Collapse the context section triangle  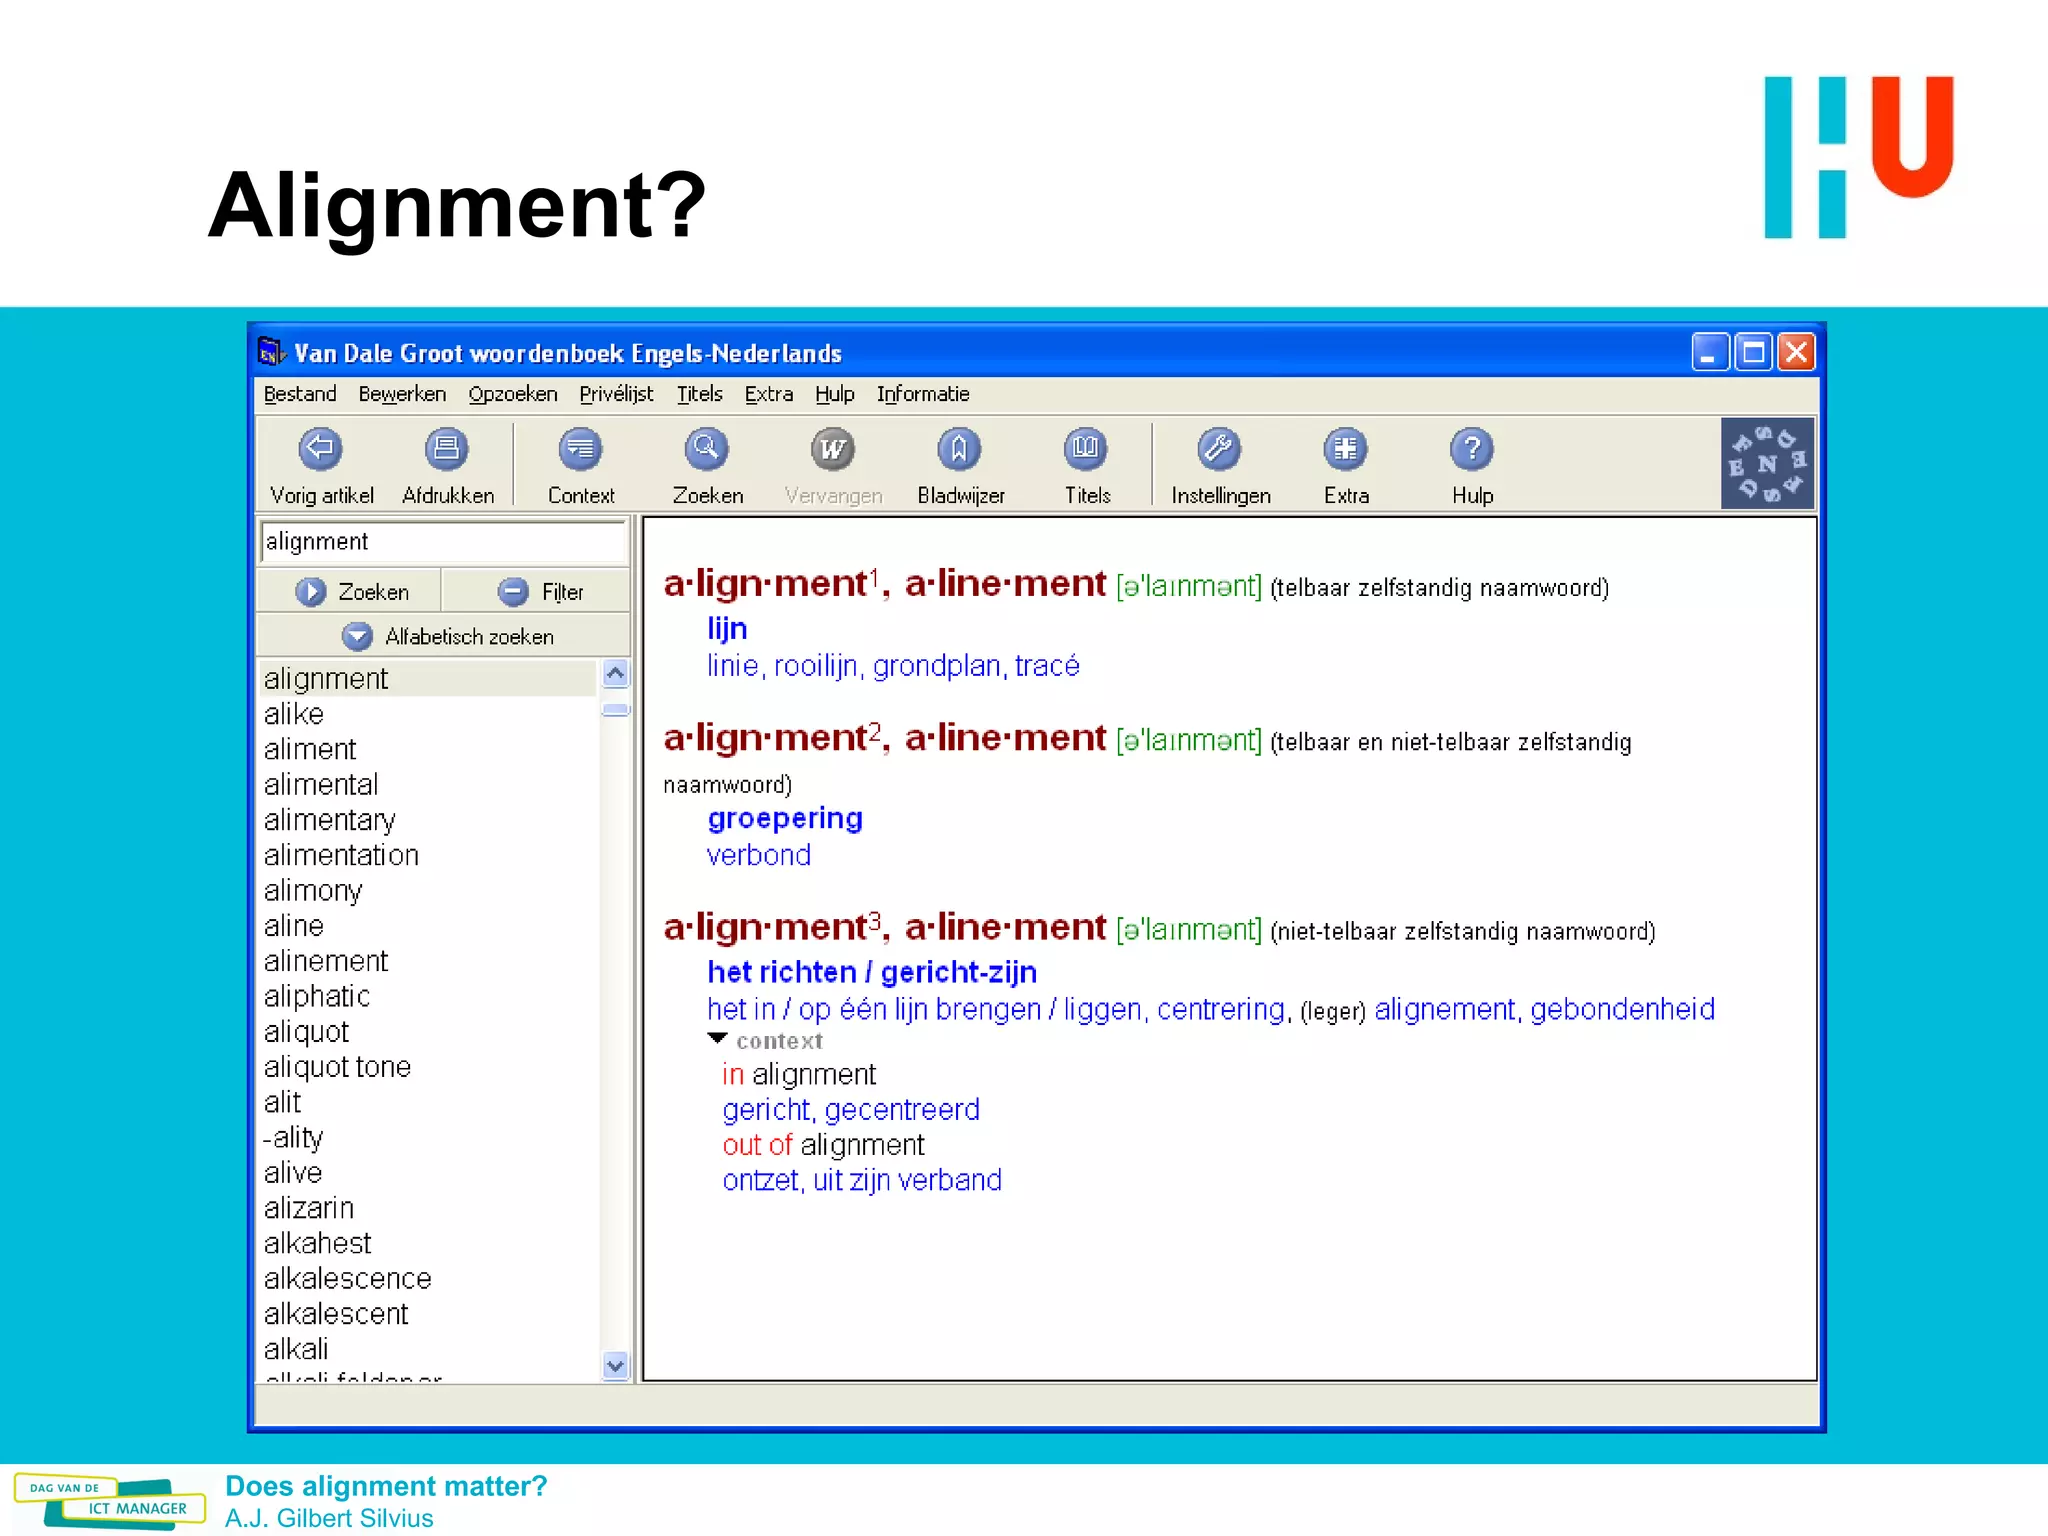(x=717, y=1039)
